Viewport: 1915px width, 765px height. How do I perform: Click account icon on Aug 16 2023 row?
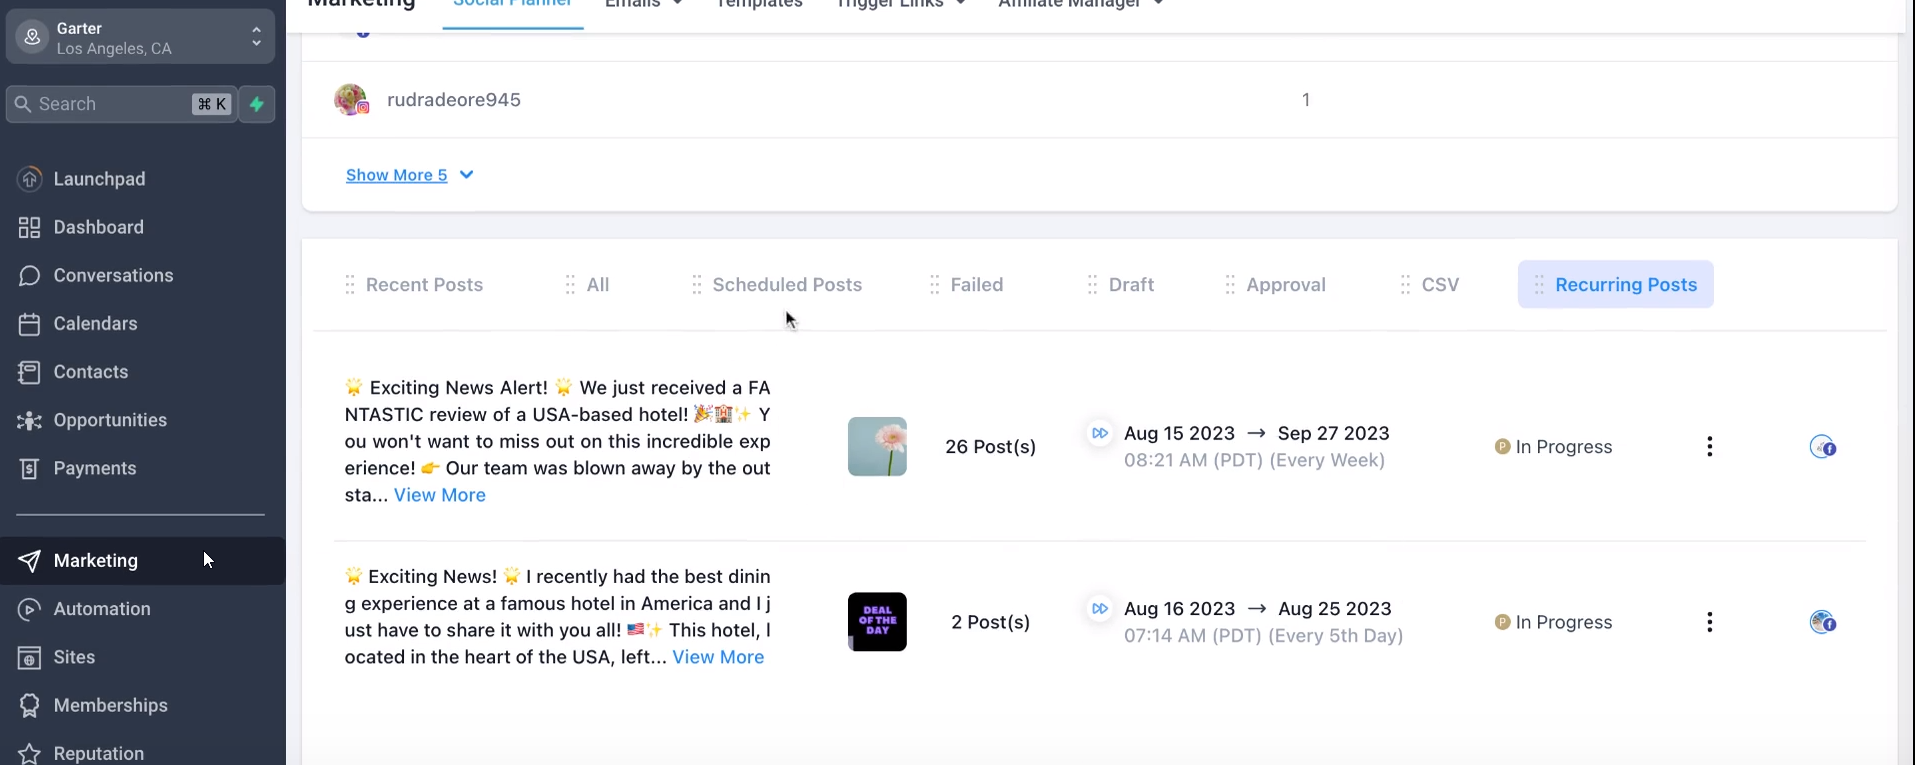(1823, 622)
